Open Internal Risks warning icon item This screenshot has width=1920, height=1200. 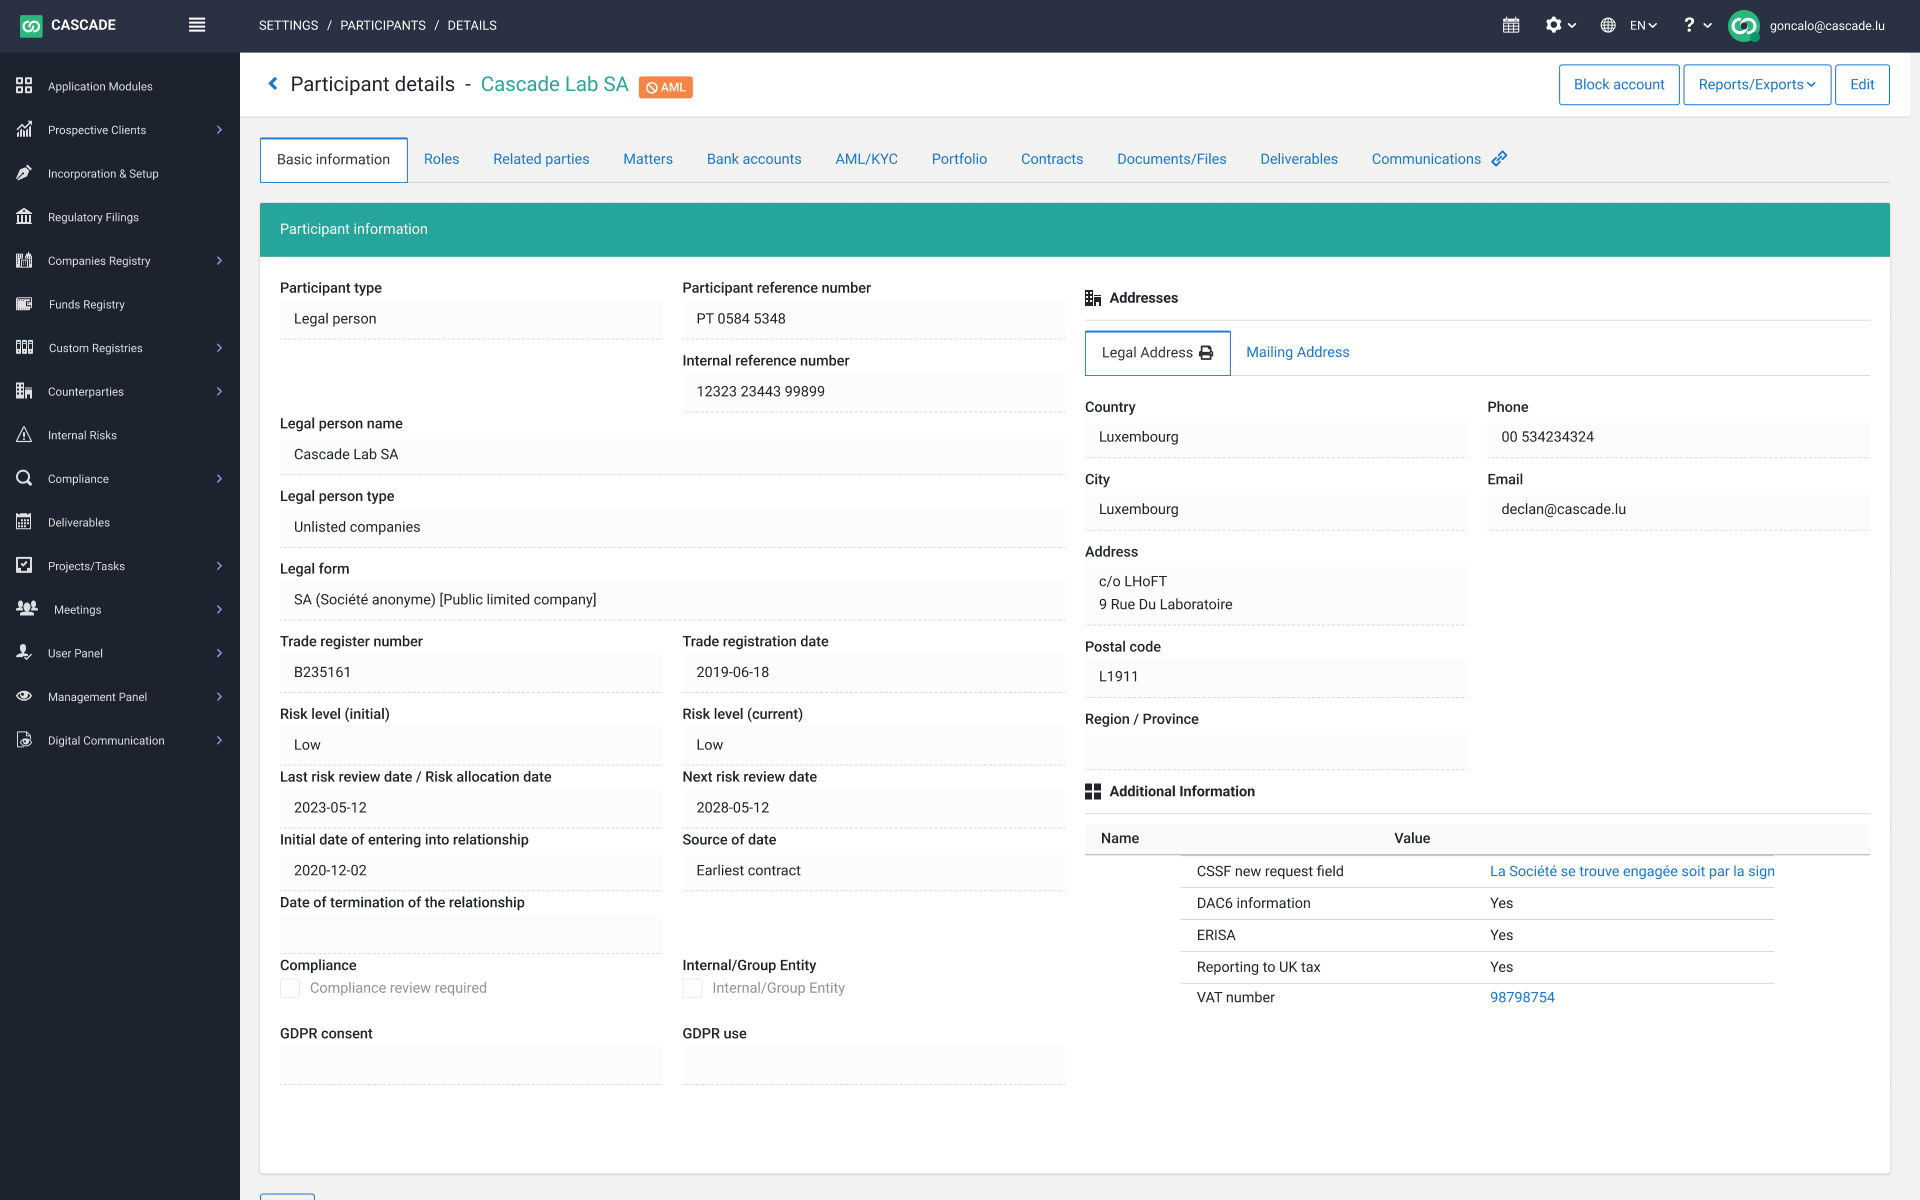[x=25, y=435]
